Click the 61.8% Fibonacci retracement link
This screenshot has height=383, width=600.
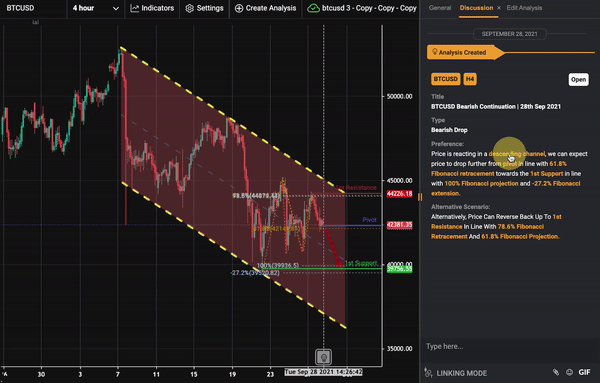[500, 169]
